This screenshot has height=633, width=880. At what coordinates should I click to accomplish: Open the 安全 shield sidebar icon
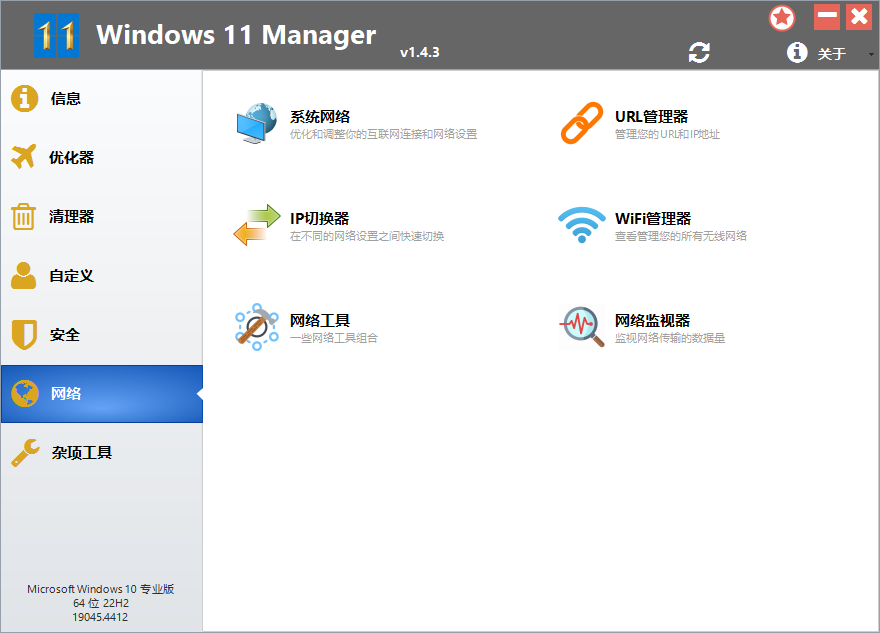pos(22,334)
